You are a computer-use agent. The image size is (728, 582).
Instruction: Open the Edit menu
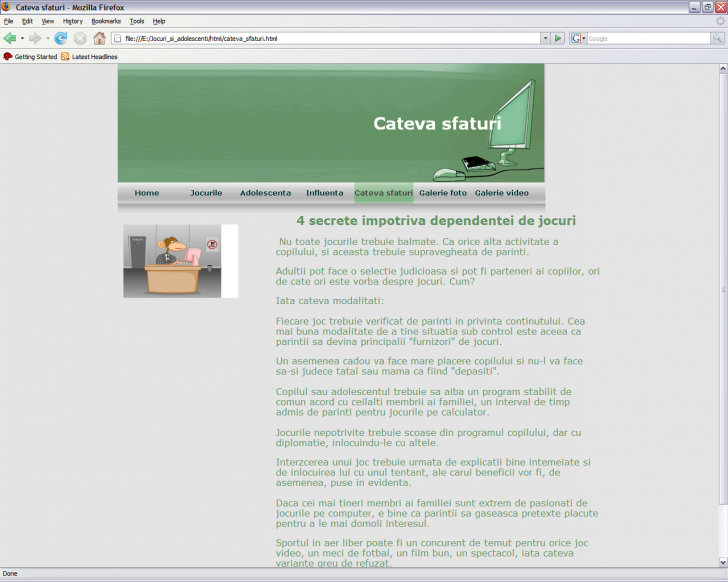(x=27, y=21)
